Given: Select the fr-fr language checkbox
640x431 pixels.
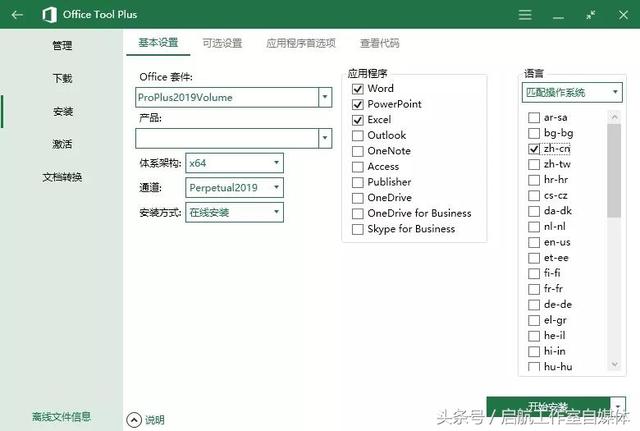Looking at the screenshot, I should coord(534,289).
